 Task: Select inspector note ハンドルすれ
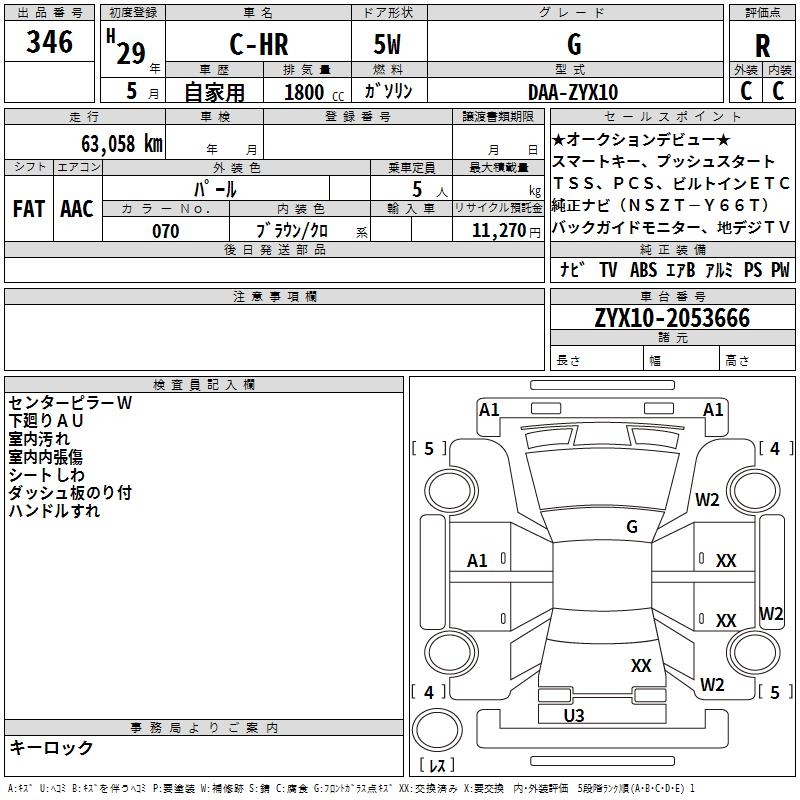(54, 510)
